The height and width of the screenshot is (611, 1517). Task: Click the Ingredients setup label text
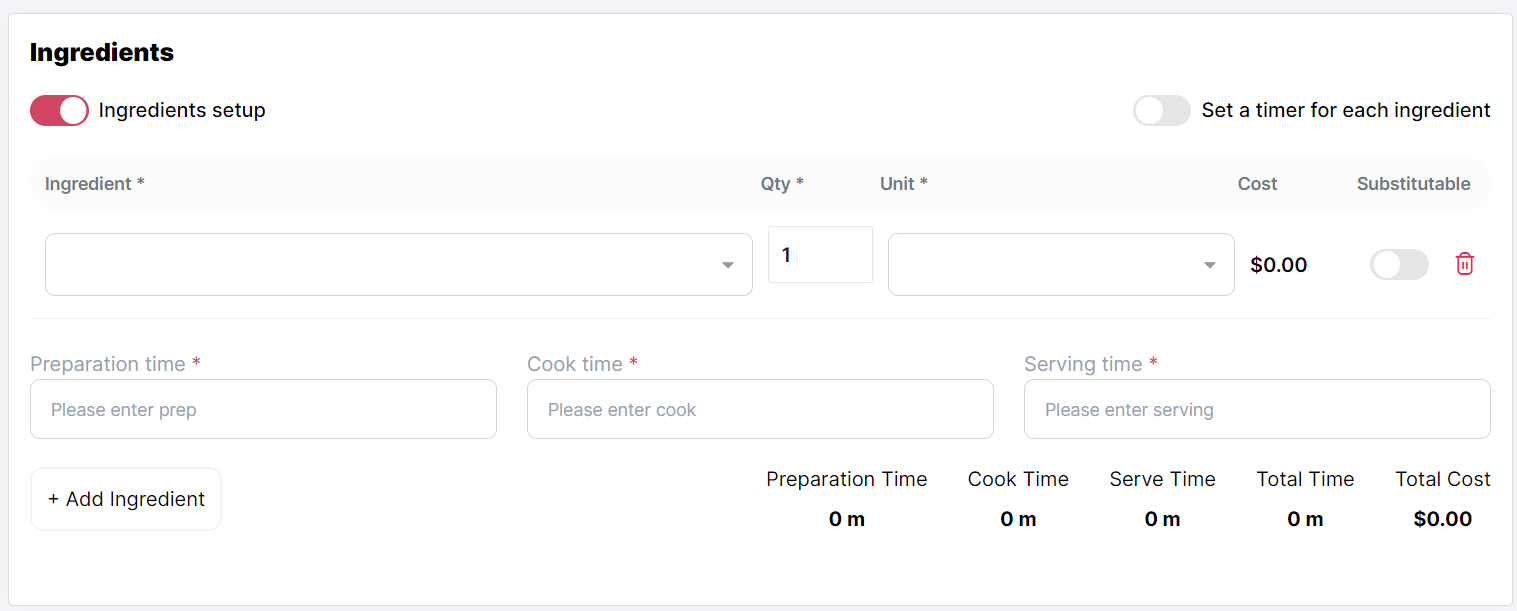click(x=182, y=110)
